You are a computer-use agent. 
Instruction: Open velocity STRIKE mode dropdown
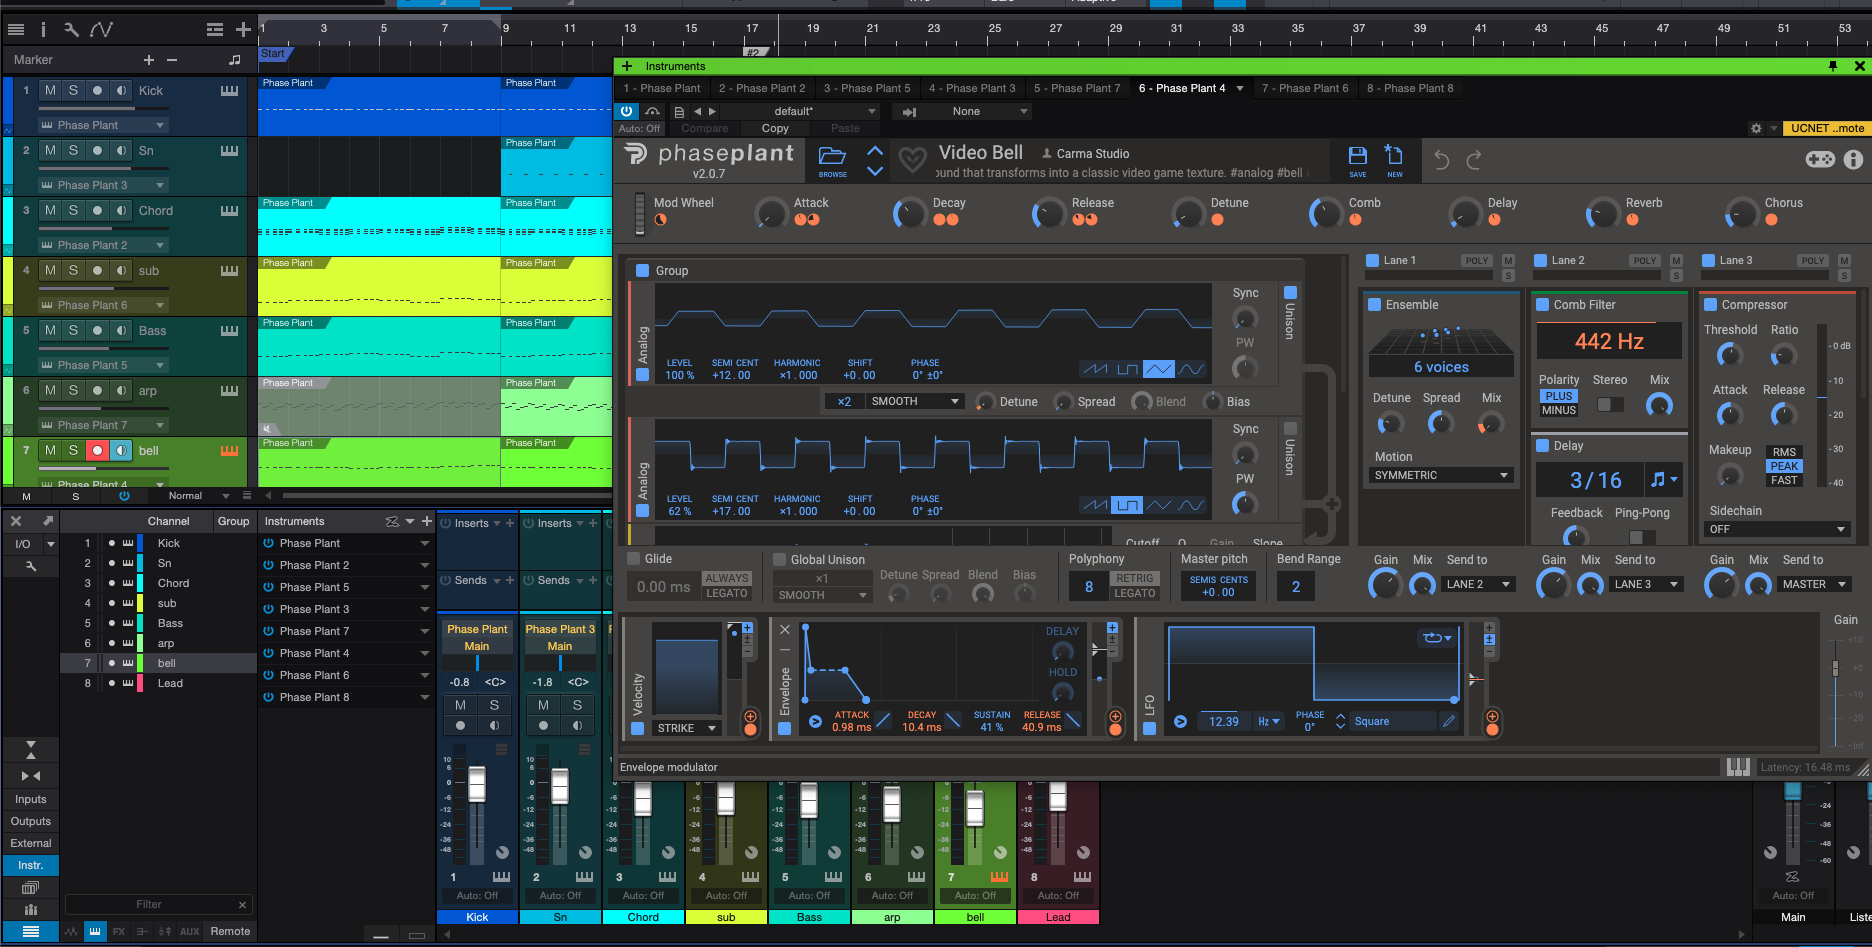click(687, 728)
